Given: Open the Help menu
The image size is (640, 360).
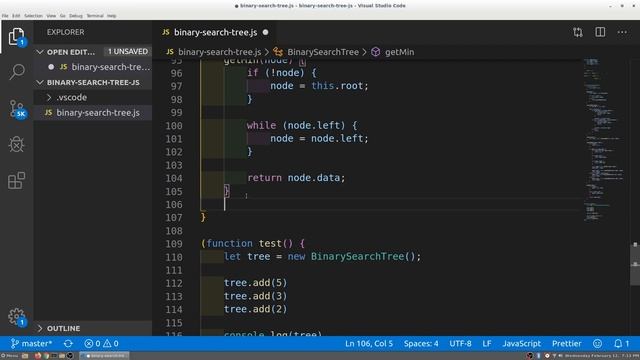Looking at the screenshot, I should 112,16.
